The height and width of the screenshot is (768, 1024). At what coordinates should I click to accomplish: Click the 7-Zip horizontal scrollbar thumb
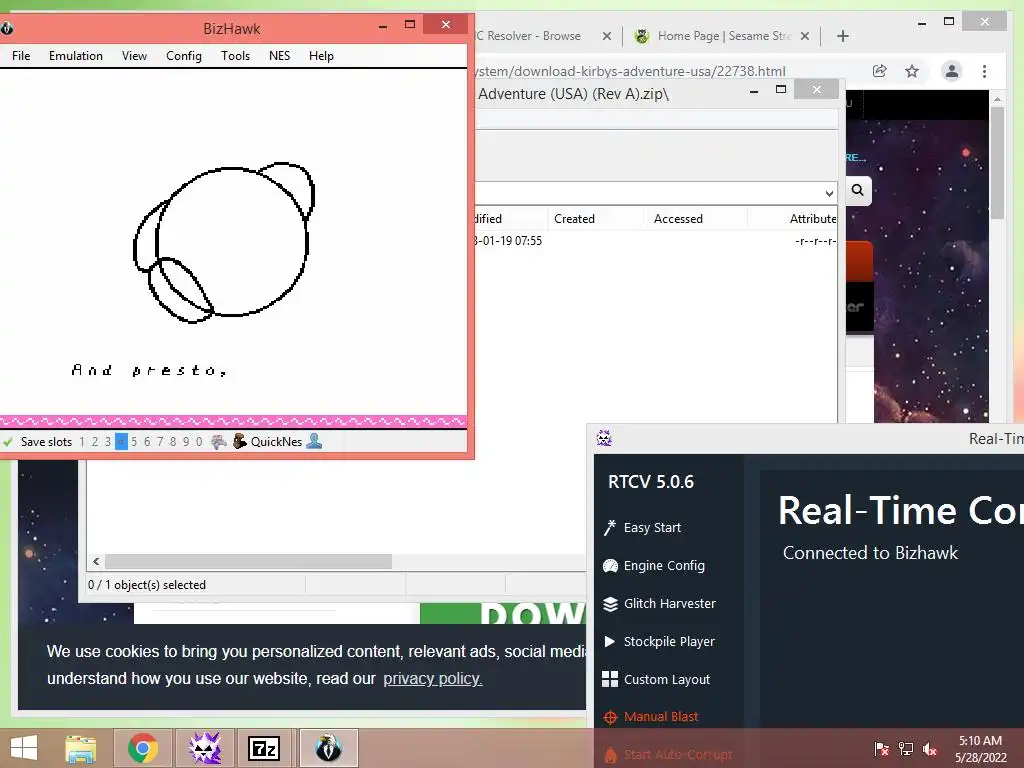(x=248, y=562)
